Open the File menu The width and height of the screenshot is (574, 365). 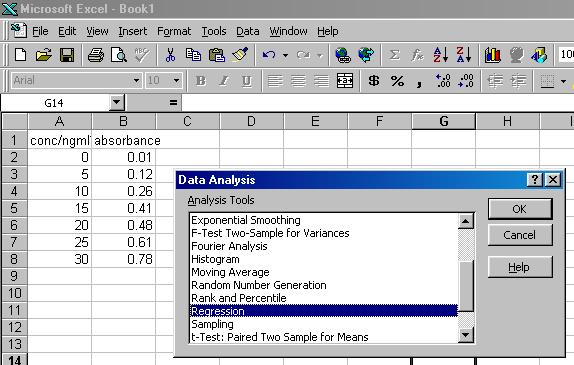40,31
